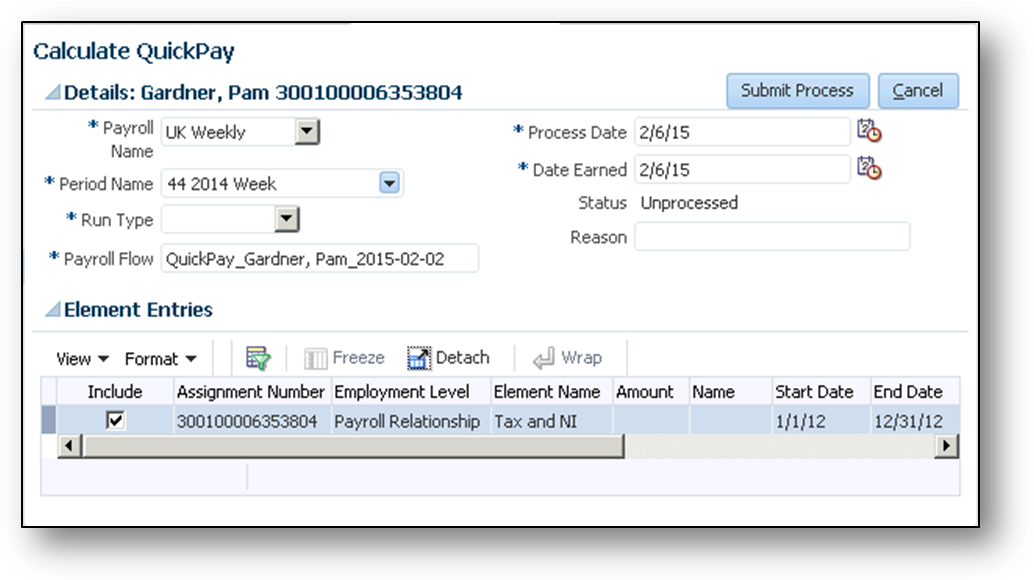Viewport: 1034px width, 580px height.
Task: Open the Date Earned calendar picker
Action: (869, 169)
